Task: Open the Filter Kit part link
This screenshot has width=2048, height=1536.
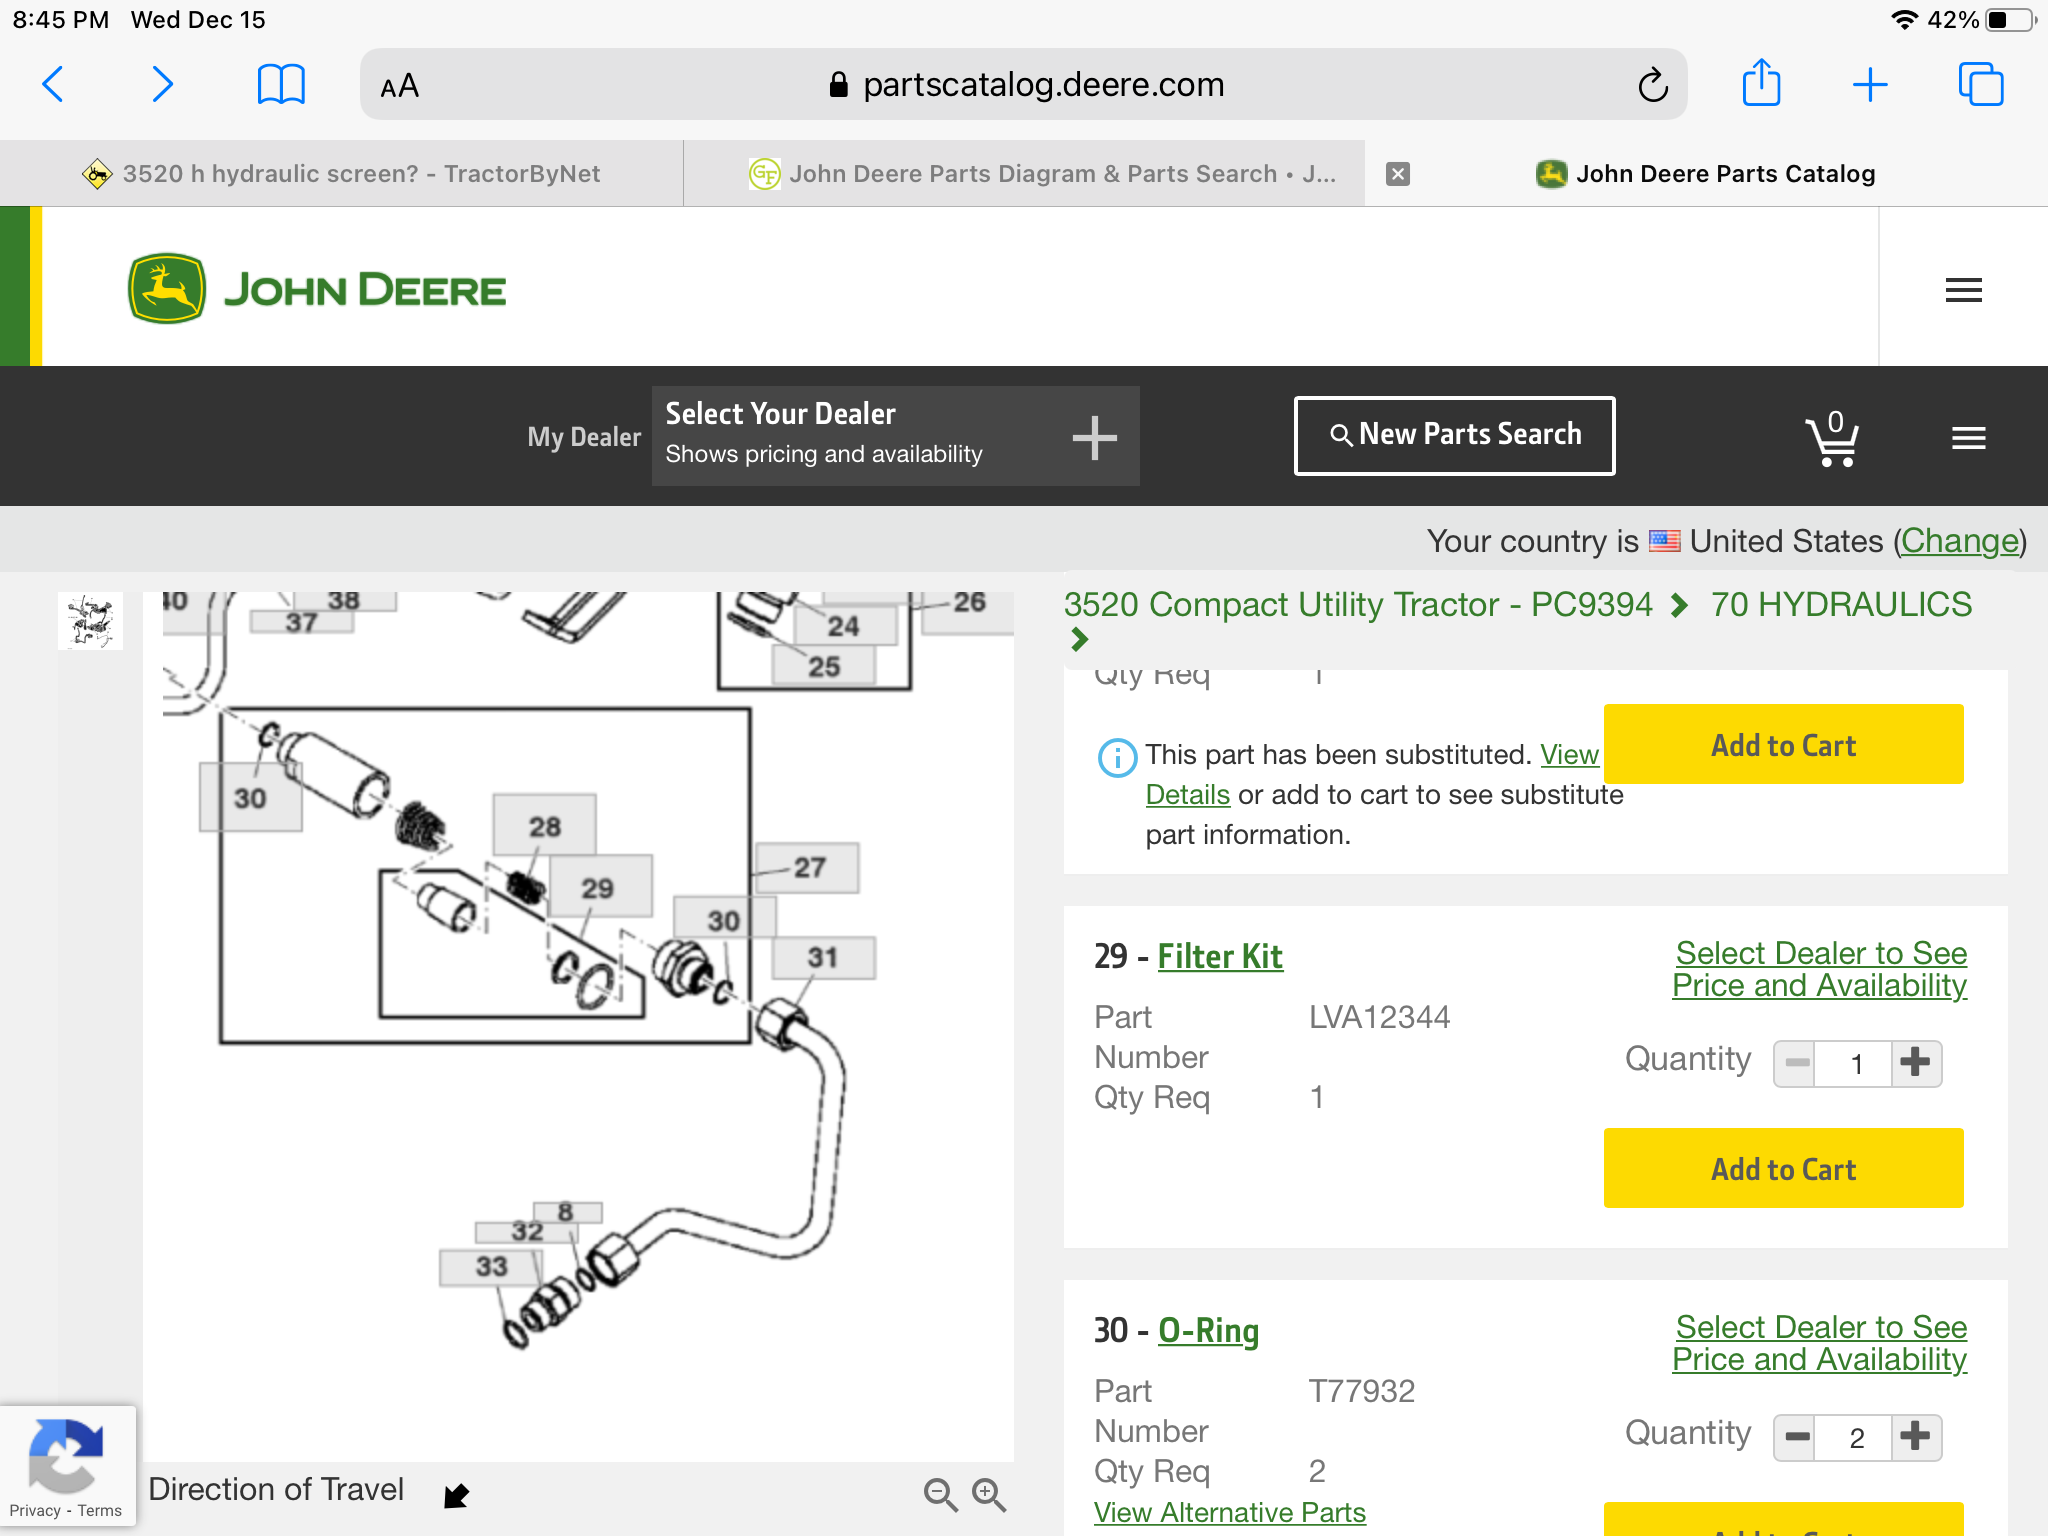Action: [x=1220, y=956]
